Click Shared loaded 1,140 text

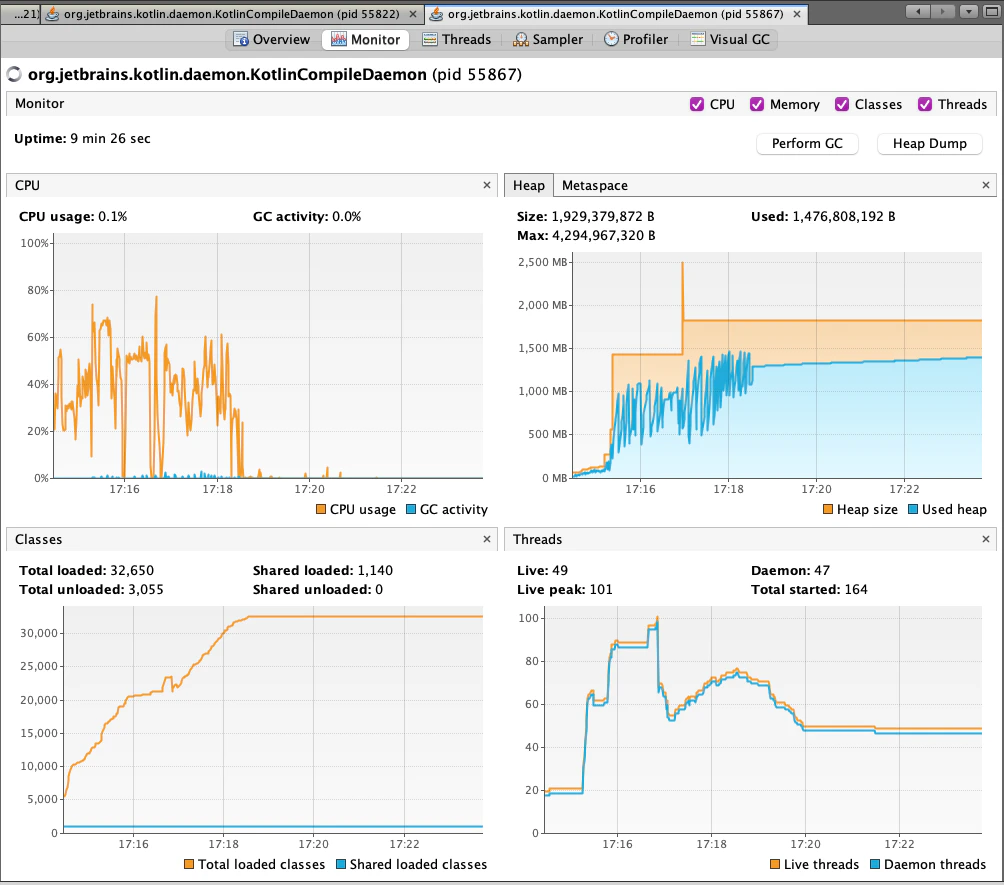click(x=323, y=571)
